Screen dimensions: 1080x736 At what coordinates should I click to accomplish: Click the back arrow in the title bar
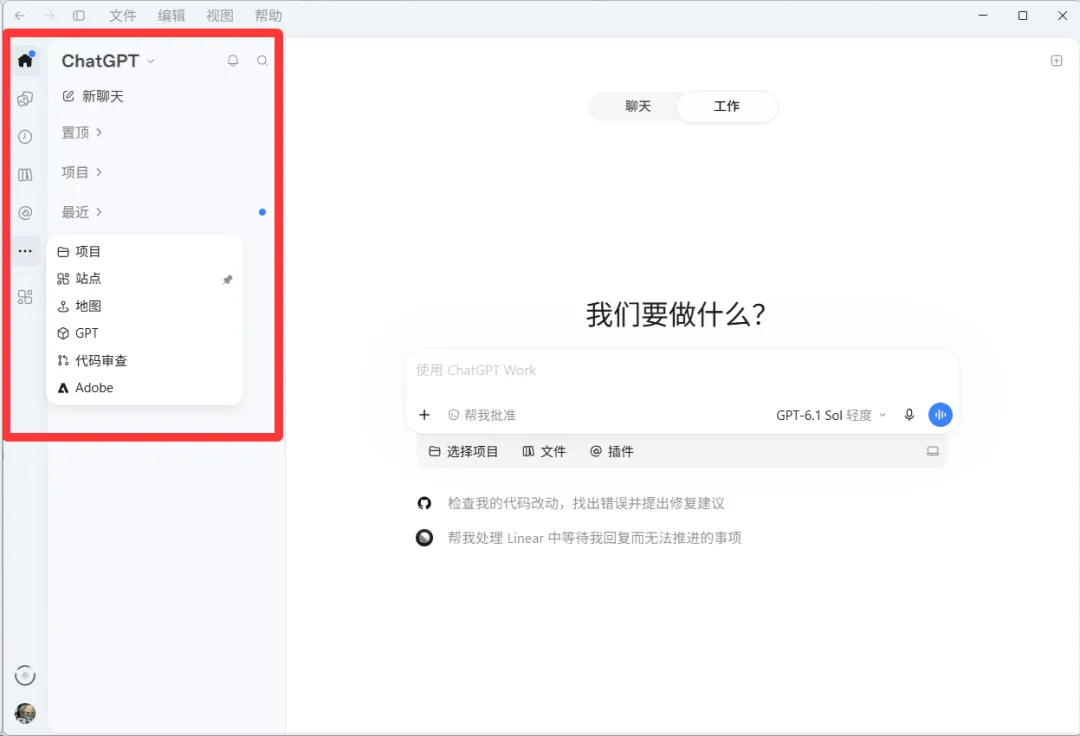[x=20, y=15]
